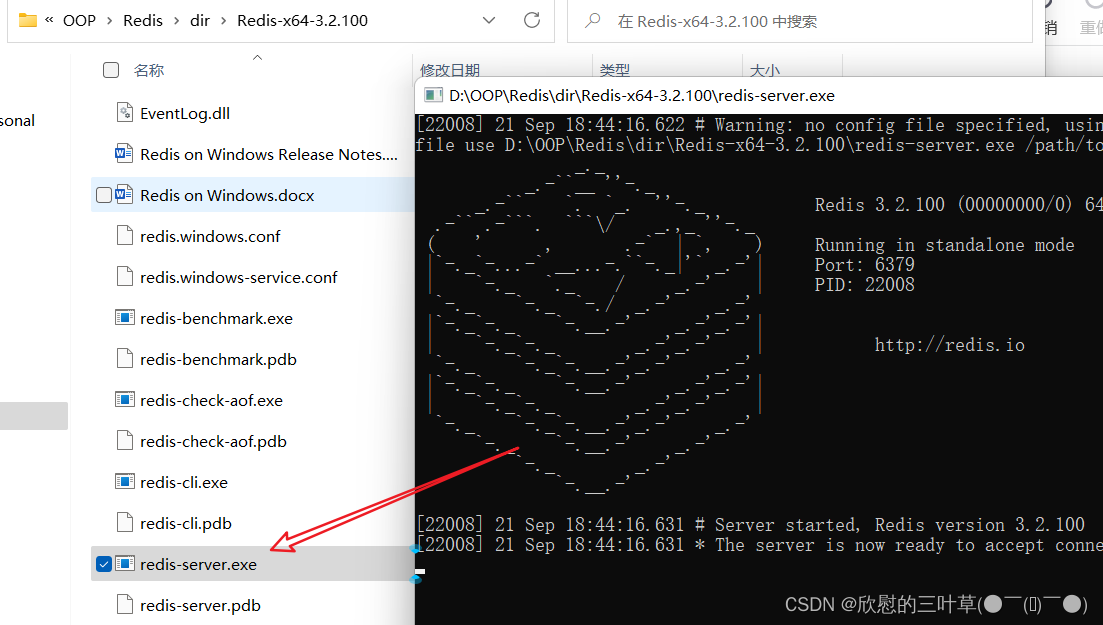Click redis-server.pdb file icon
Screen dimensions: 1103x625
(125, 604)
